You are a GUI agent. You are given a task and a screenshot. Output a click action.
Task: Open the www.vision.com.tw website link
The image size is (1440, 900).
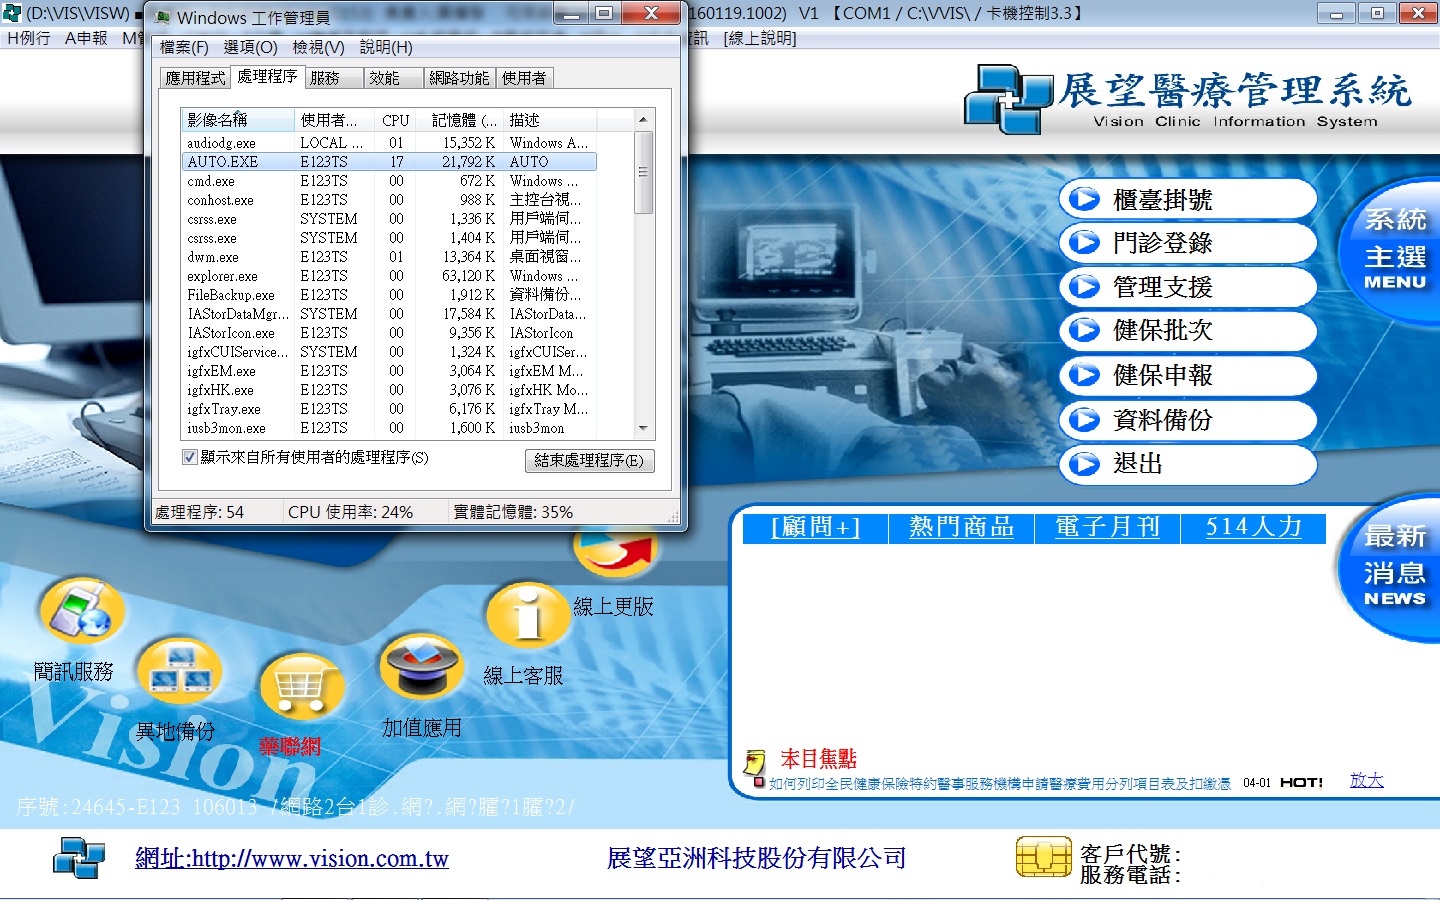[x=292, y=858]
